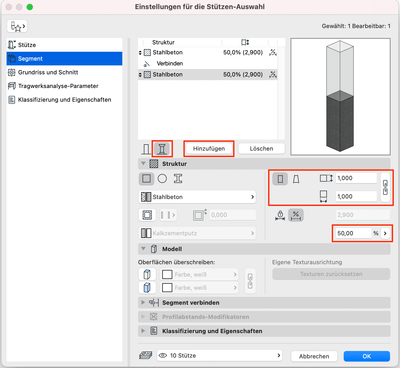Screen dimensions: 400x368
Task: Choose single-segment column icon
Action: pos(146,149)
